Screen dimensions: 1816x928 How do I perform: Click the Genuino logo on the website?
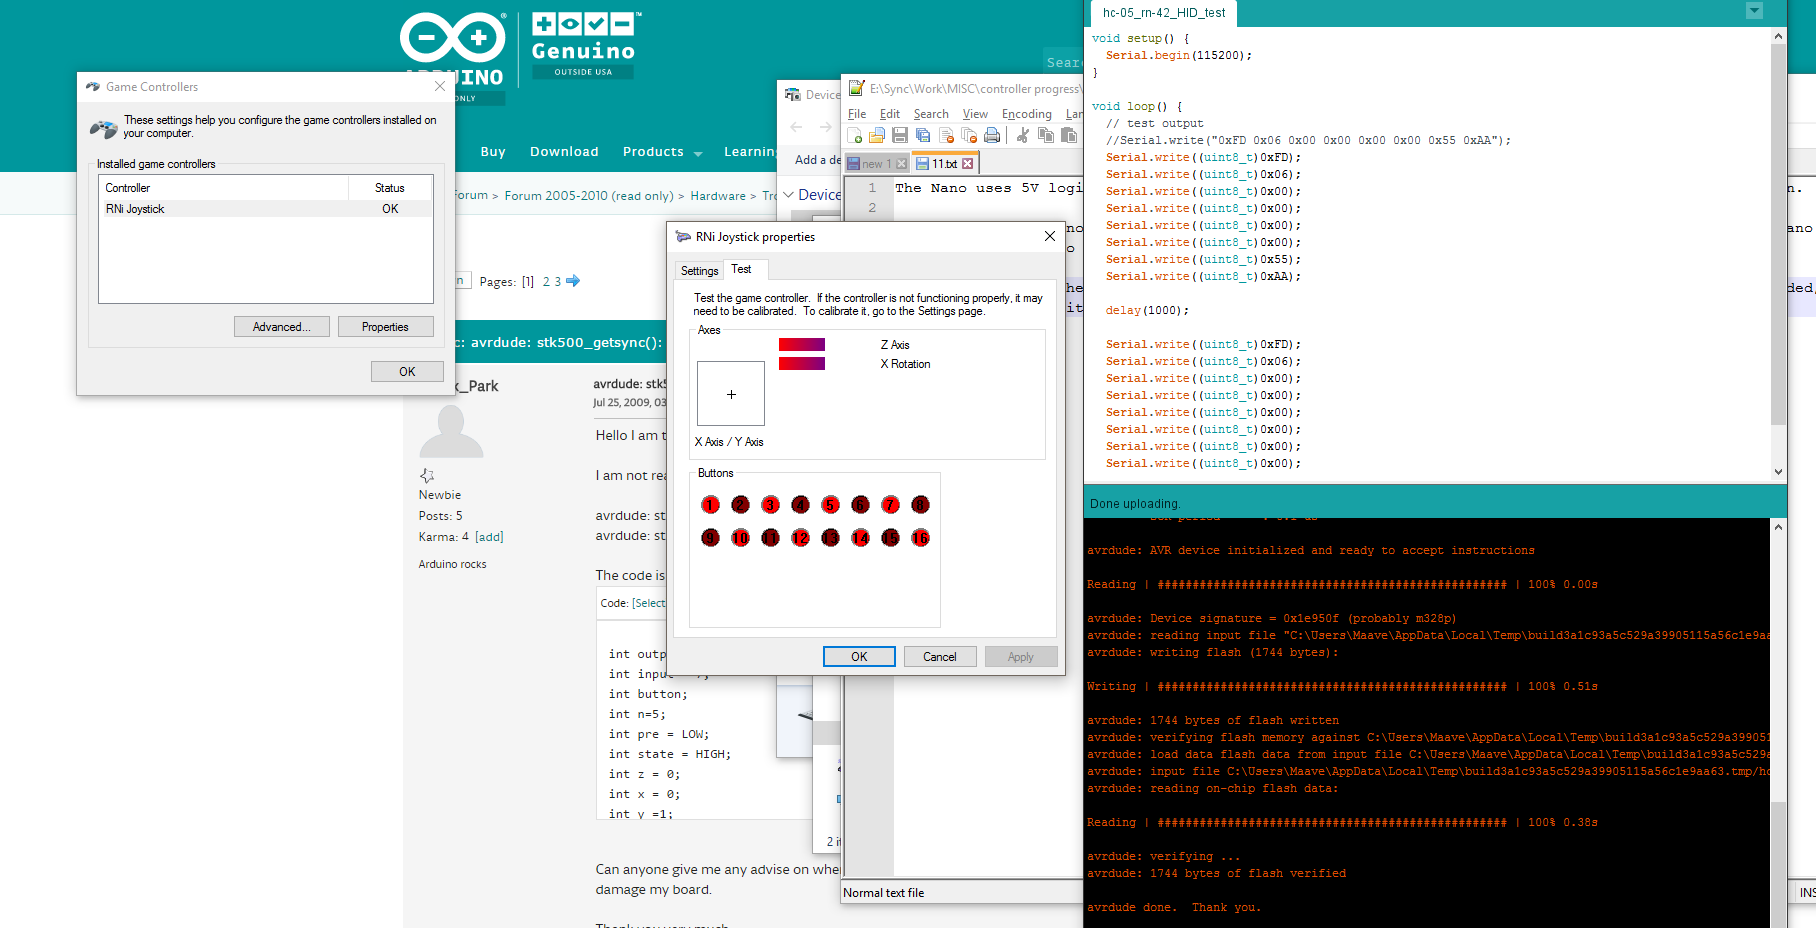[x=584, y=45]
